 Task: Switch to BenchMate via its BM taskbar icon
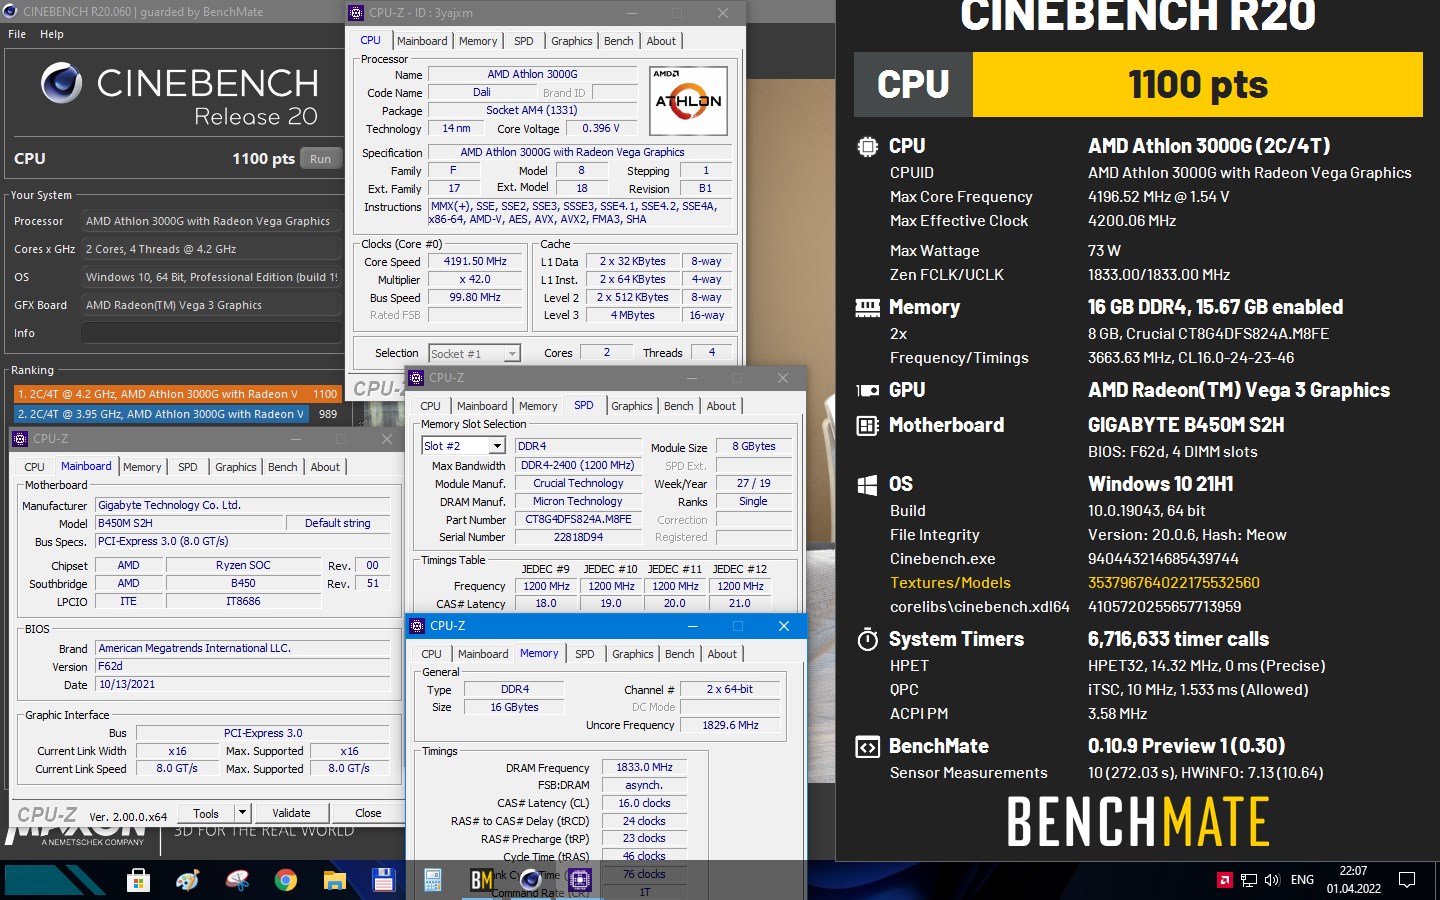click(482, 880)
